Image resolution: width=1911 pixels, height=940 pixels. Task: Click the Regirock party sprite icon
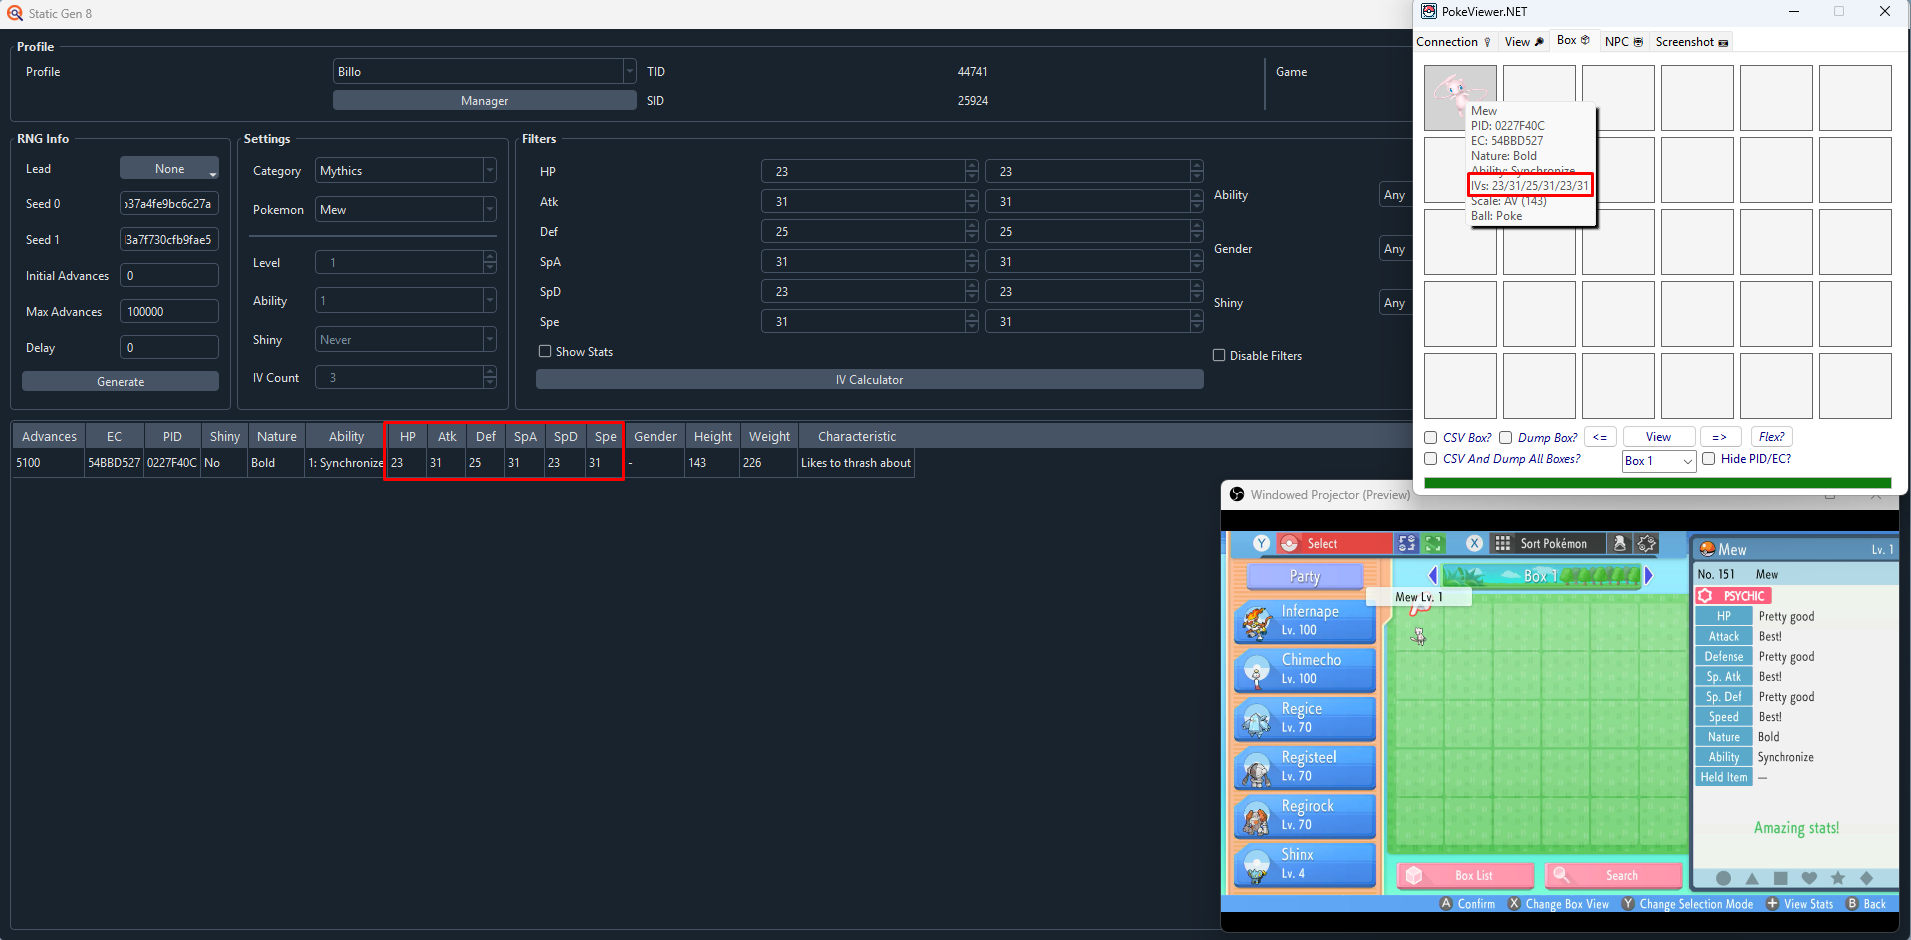tap(1256, 817)
